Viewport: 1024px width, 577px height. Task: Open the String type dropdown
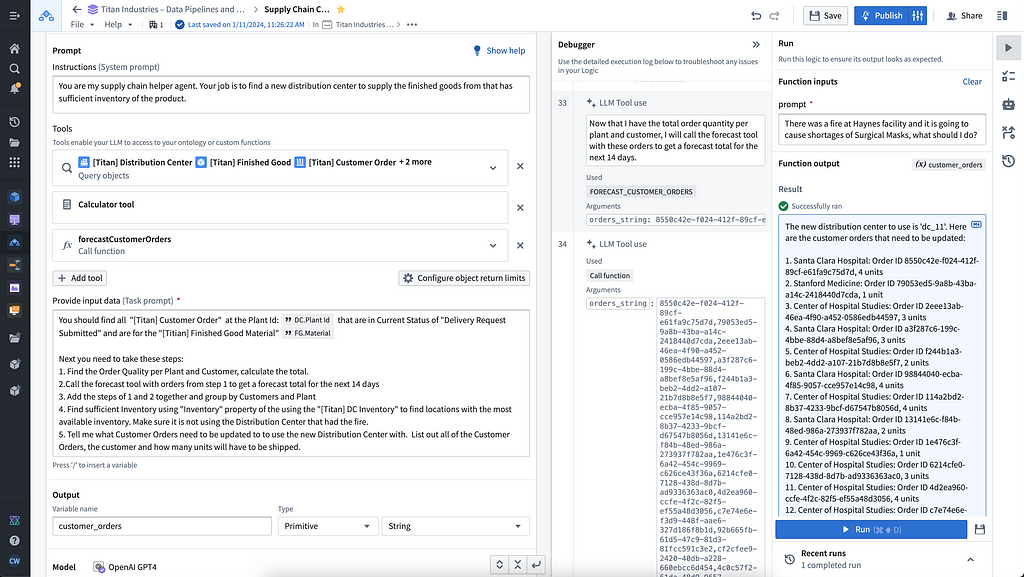point(455,526)
